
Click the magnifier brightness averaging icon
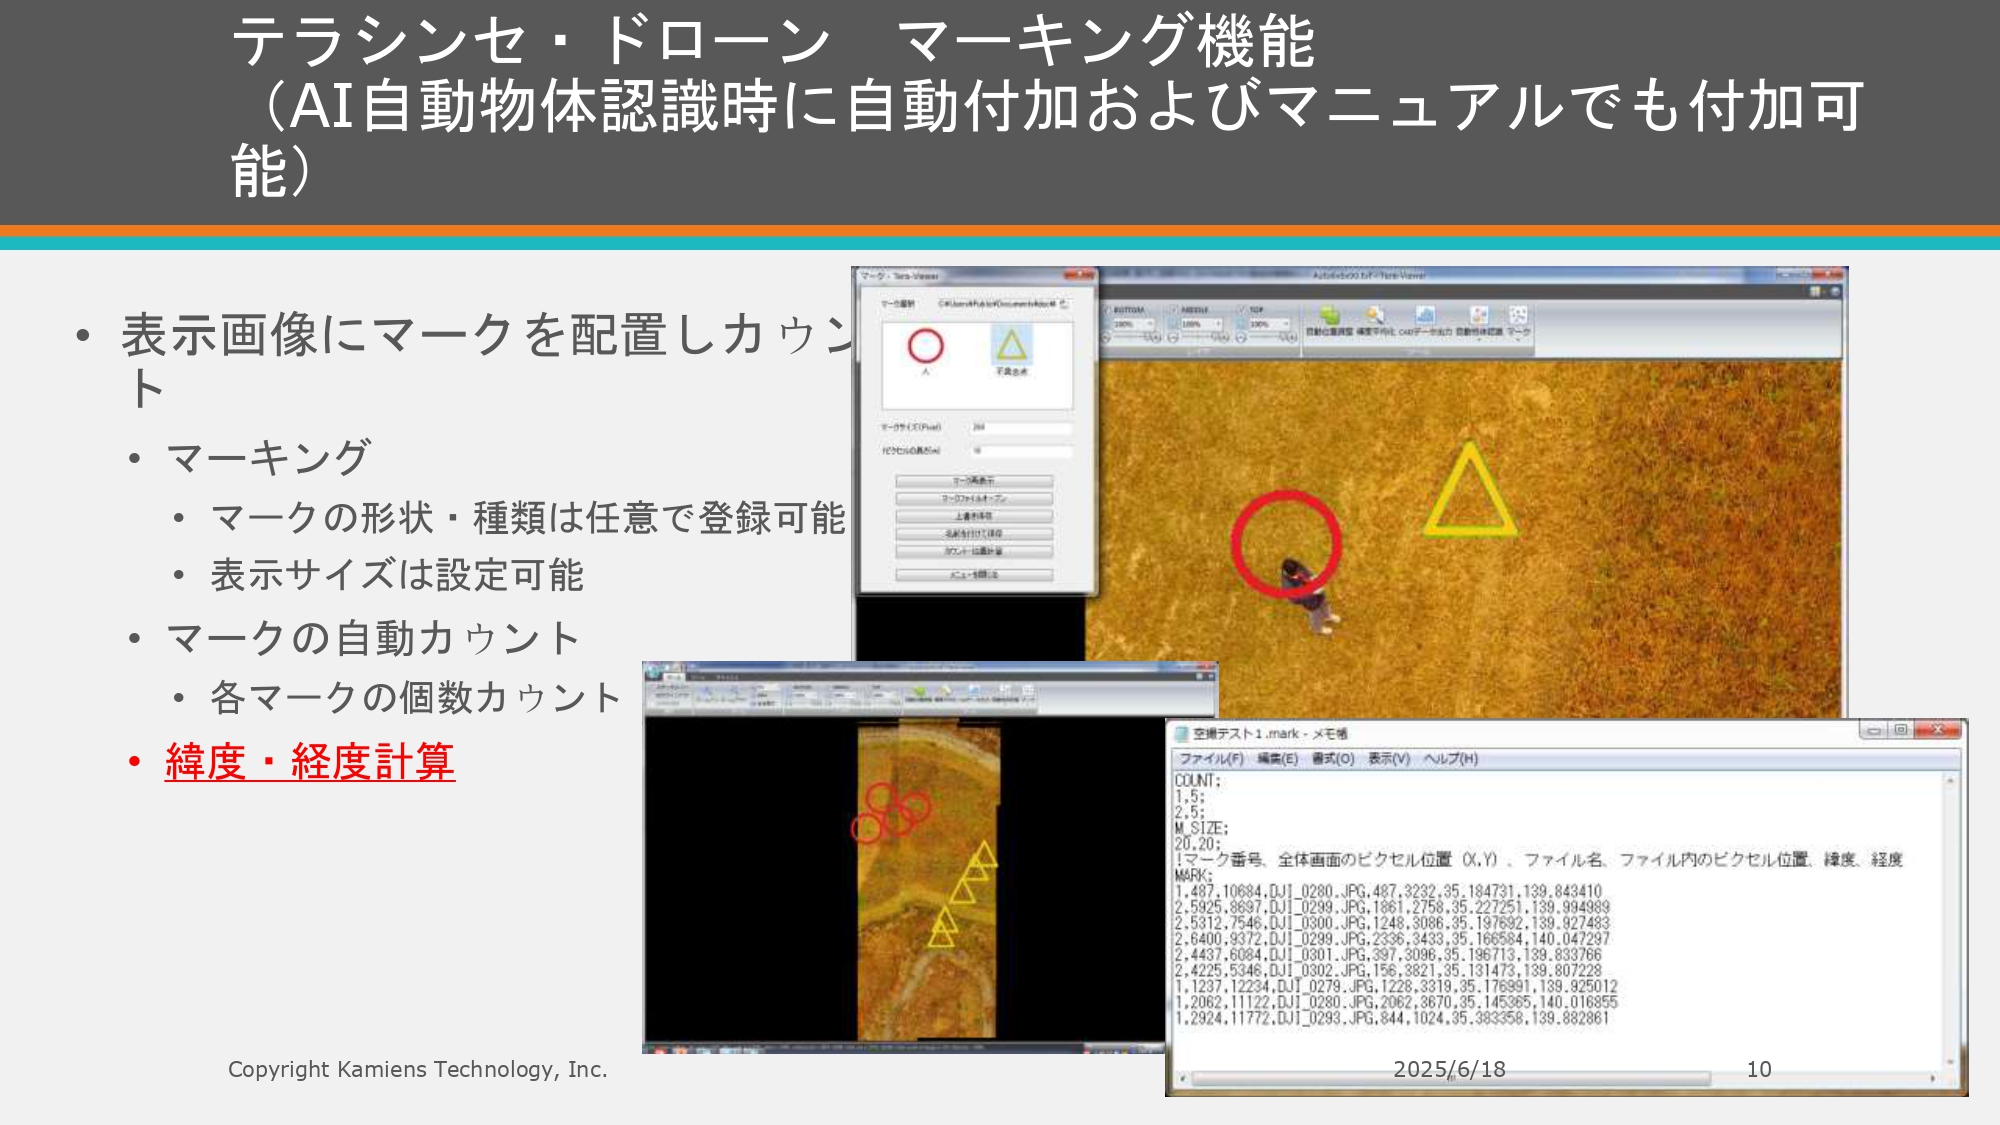point(1375,316)
